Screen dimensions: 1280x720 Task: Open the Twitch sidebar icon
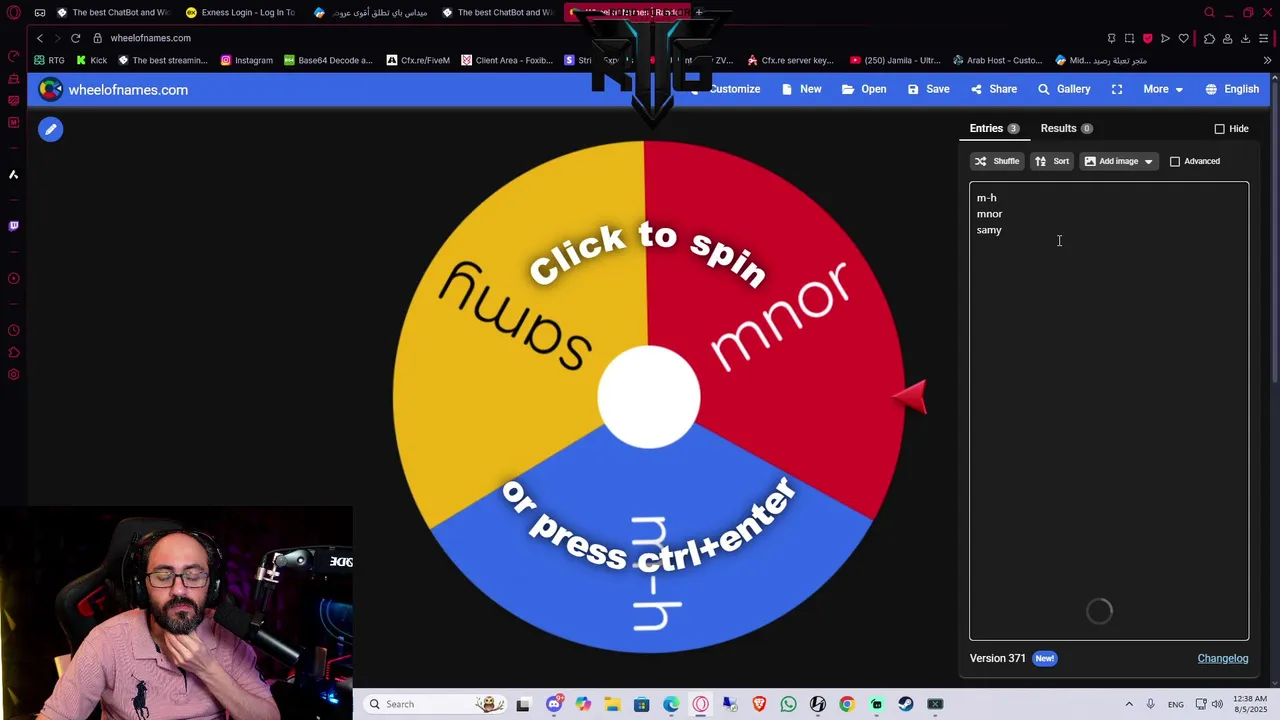pos(14,226)
